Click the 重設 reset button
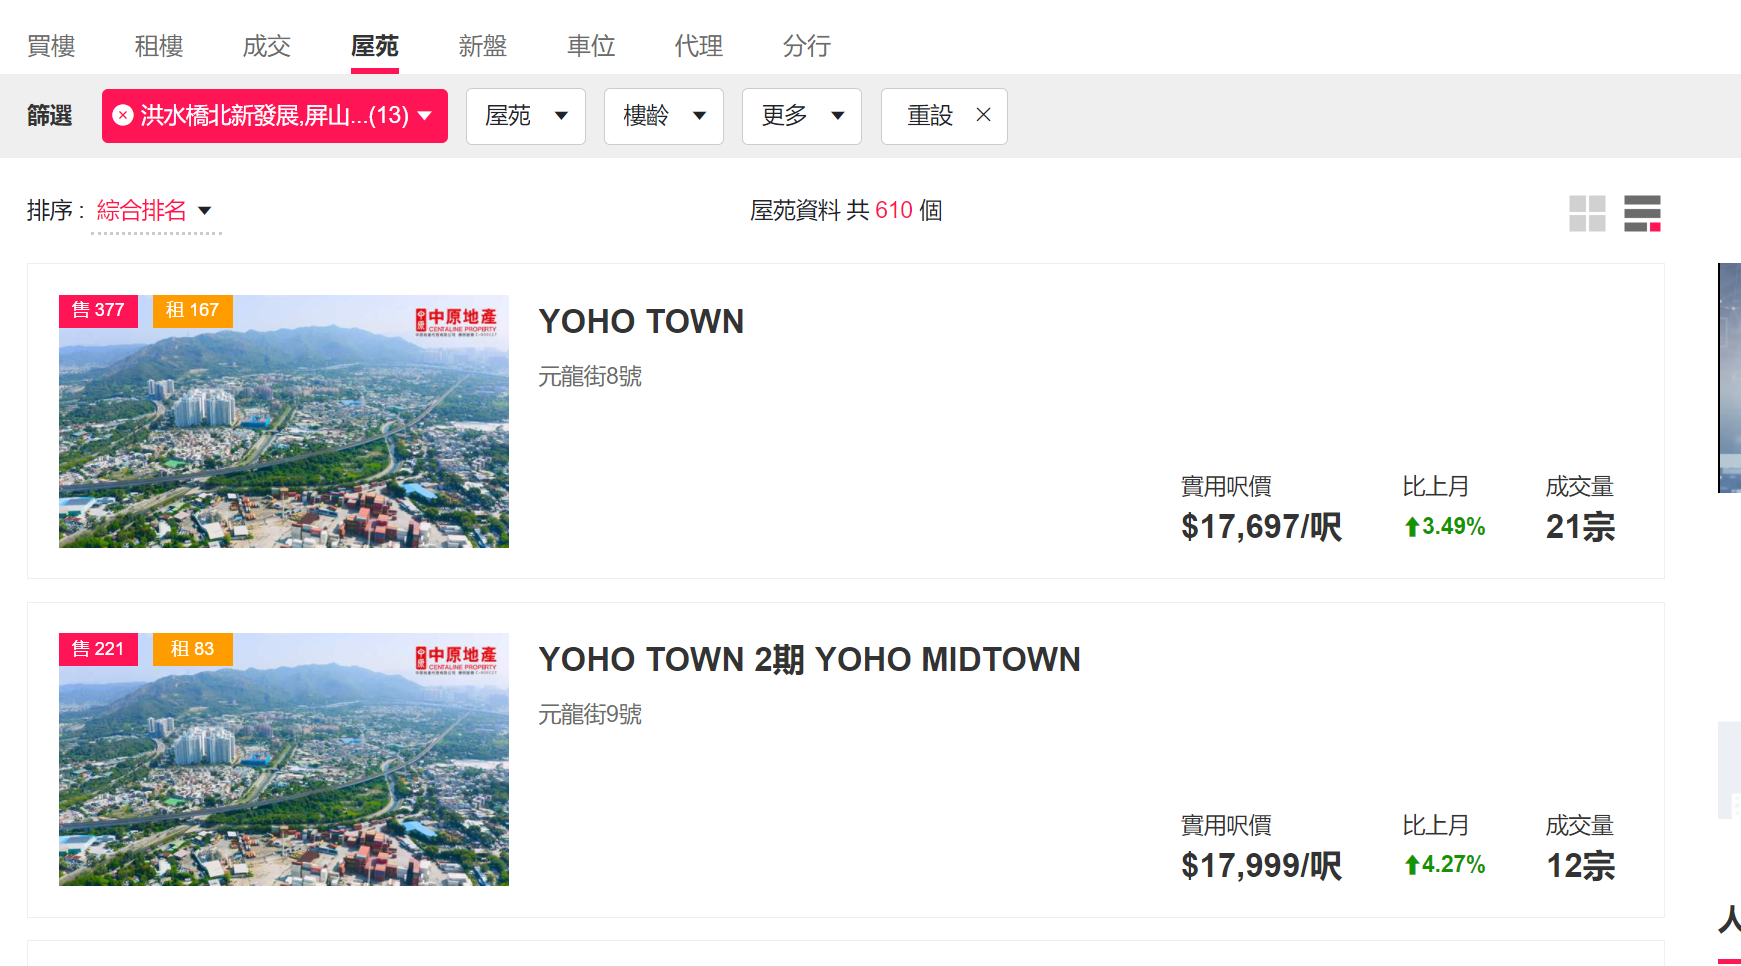 [x=944, y=116]
